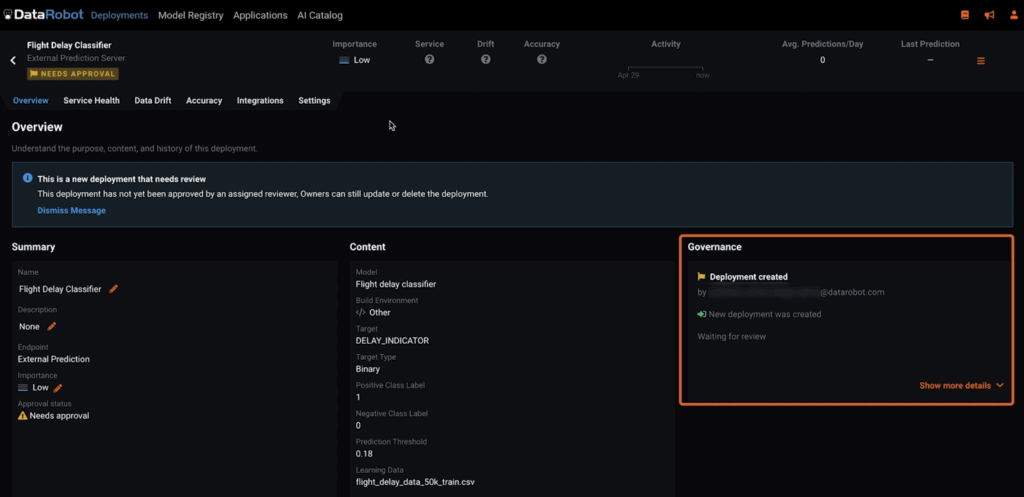1024x497 pixels.
Task: Open the announcements megaphone icon
Action: pyautogui.click(x=989, y=15)
